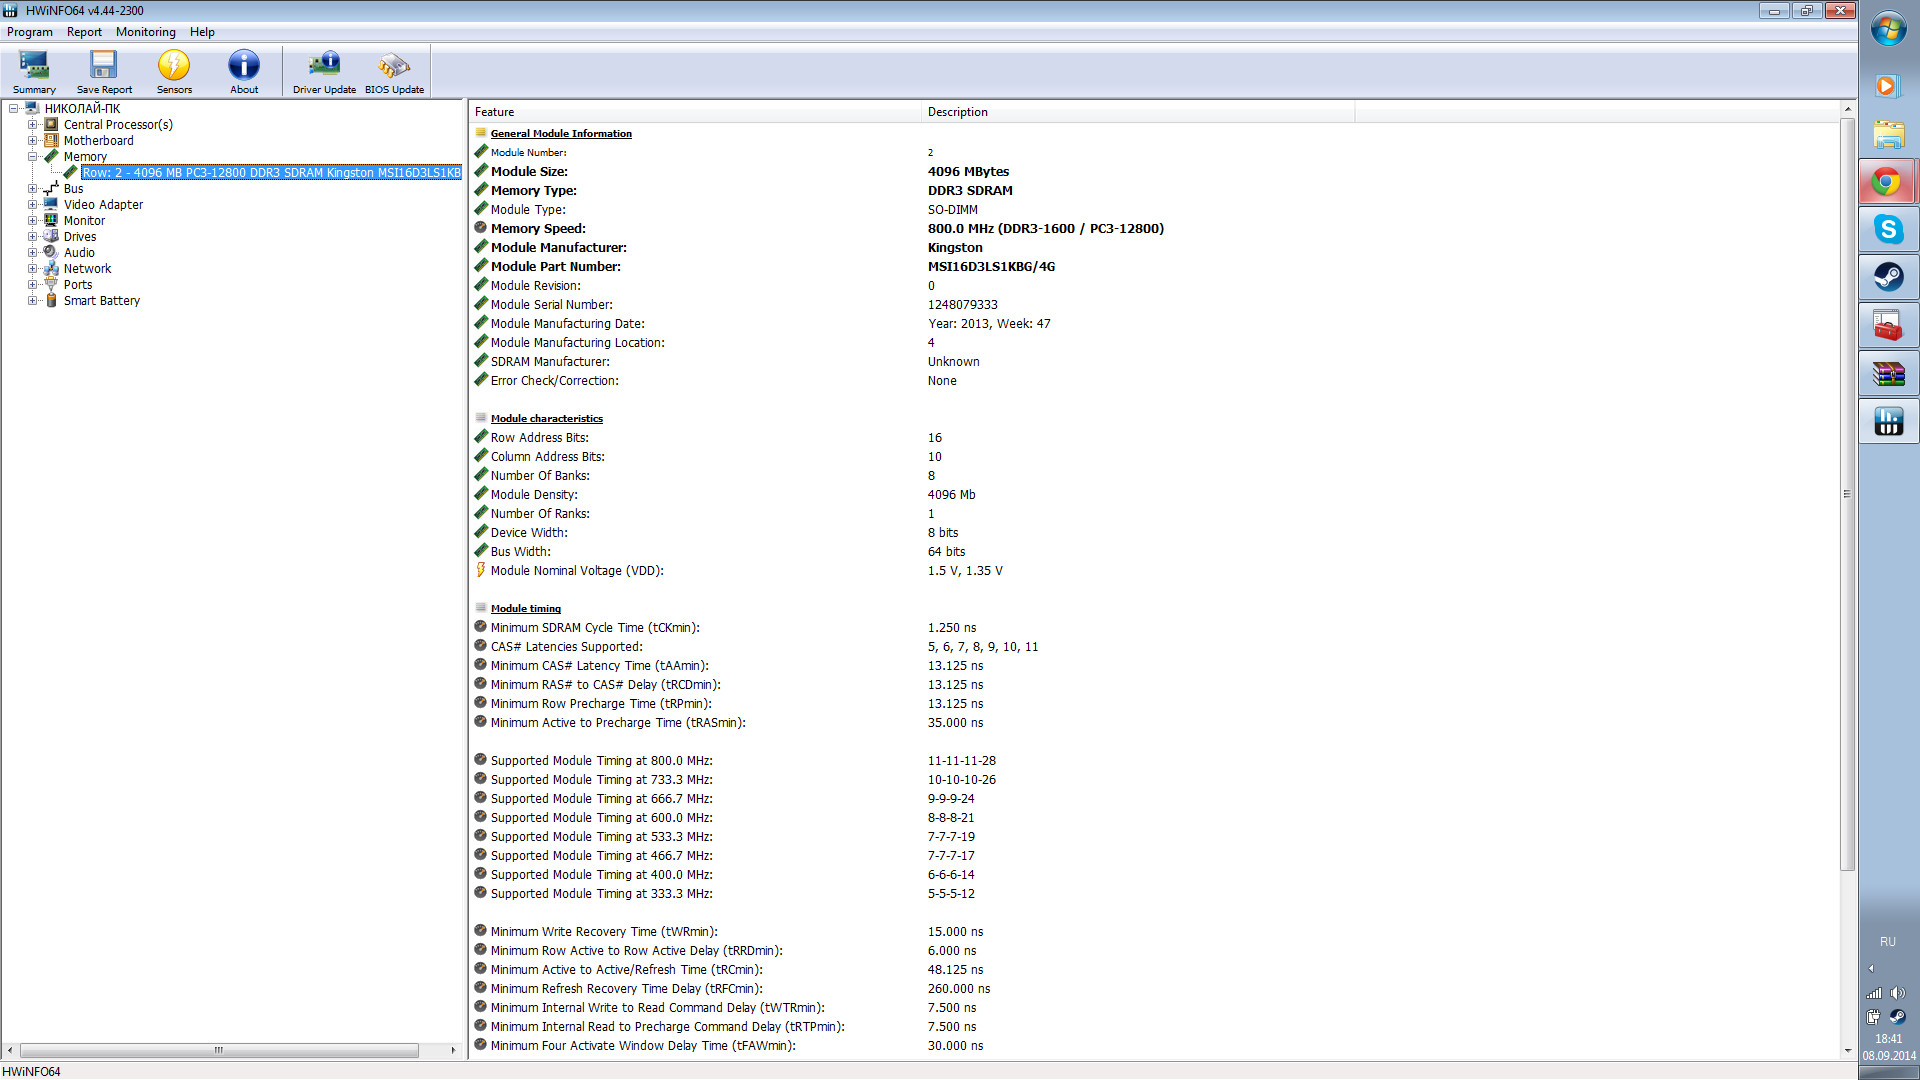This screenshot has height=1080, width=1920.
Task: Show hidden tray icons arrow
Action: click(1871, 968)
